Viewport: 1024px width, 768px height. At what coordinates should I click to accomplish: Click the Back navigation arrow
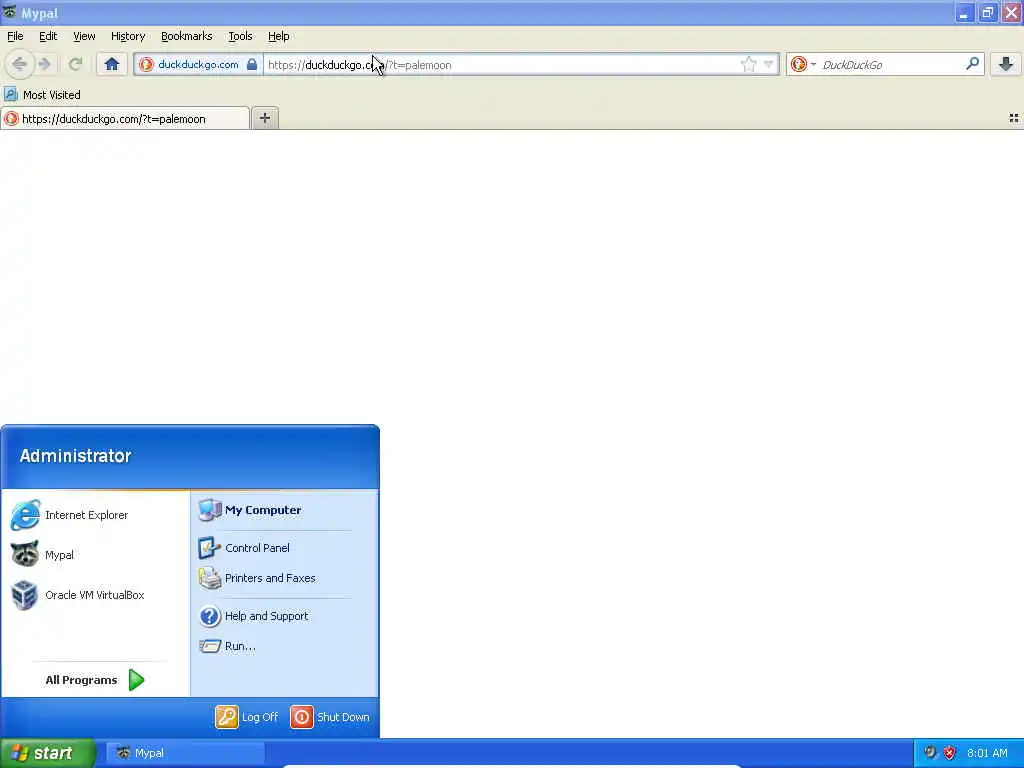(x=20, y=64)
